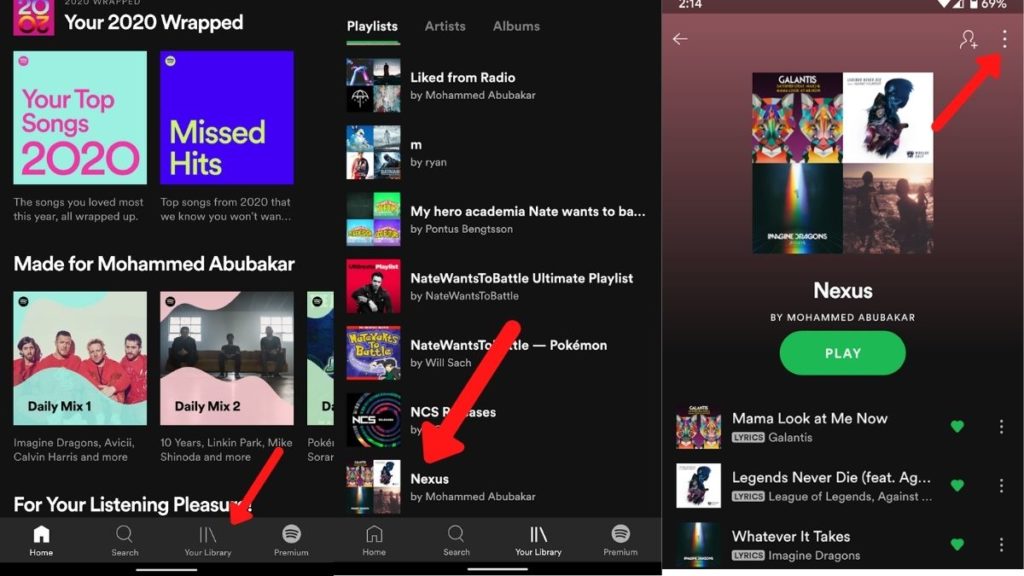Toggle the heart on Legends Never Die
This screenshot has height=576, width=1024.
(957, 485)
